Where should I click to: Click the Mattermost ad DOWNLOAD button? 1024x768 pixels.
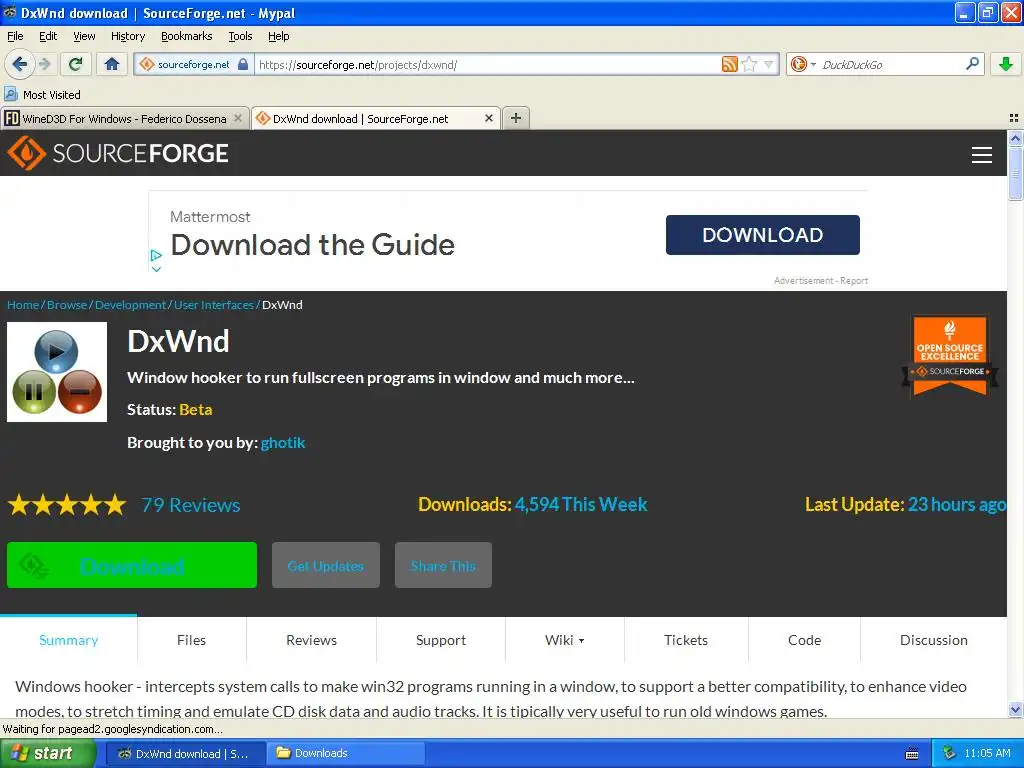click(762, 234)
